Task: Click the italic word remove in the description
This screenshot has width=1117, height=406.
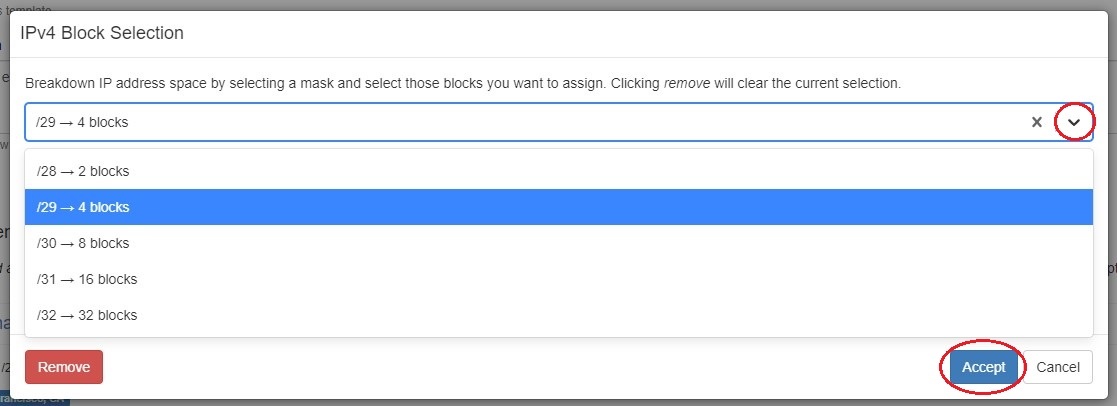Action: click(687, 83)
